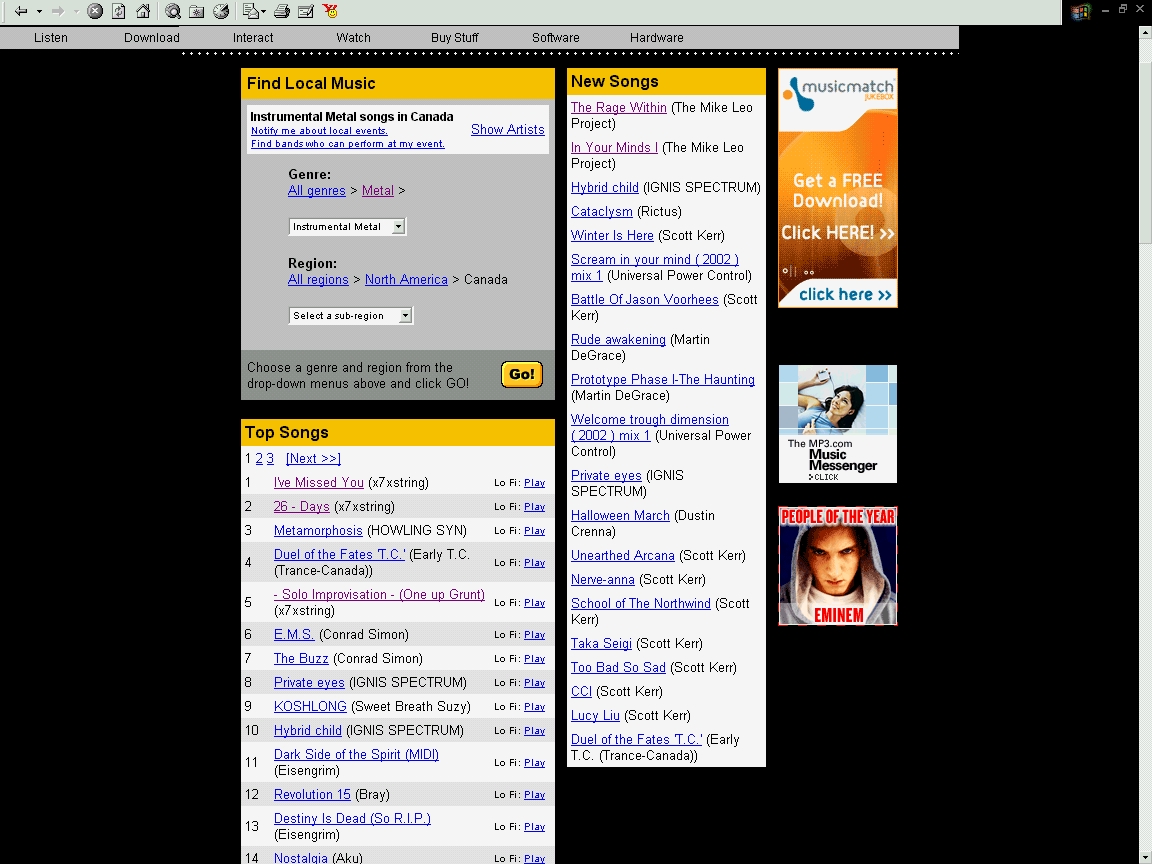Screen dimensions: 1152x864
Task: Play Lo Fi for I've Missed You
Action: [534, 483]
